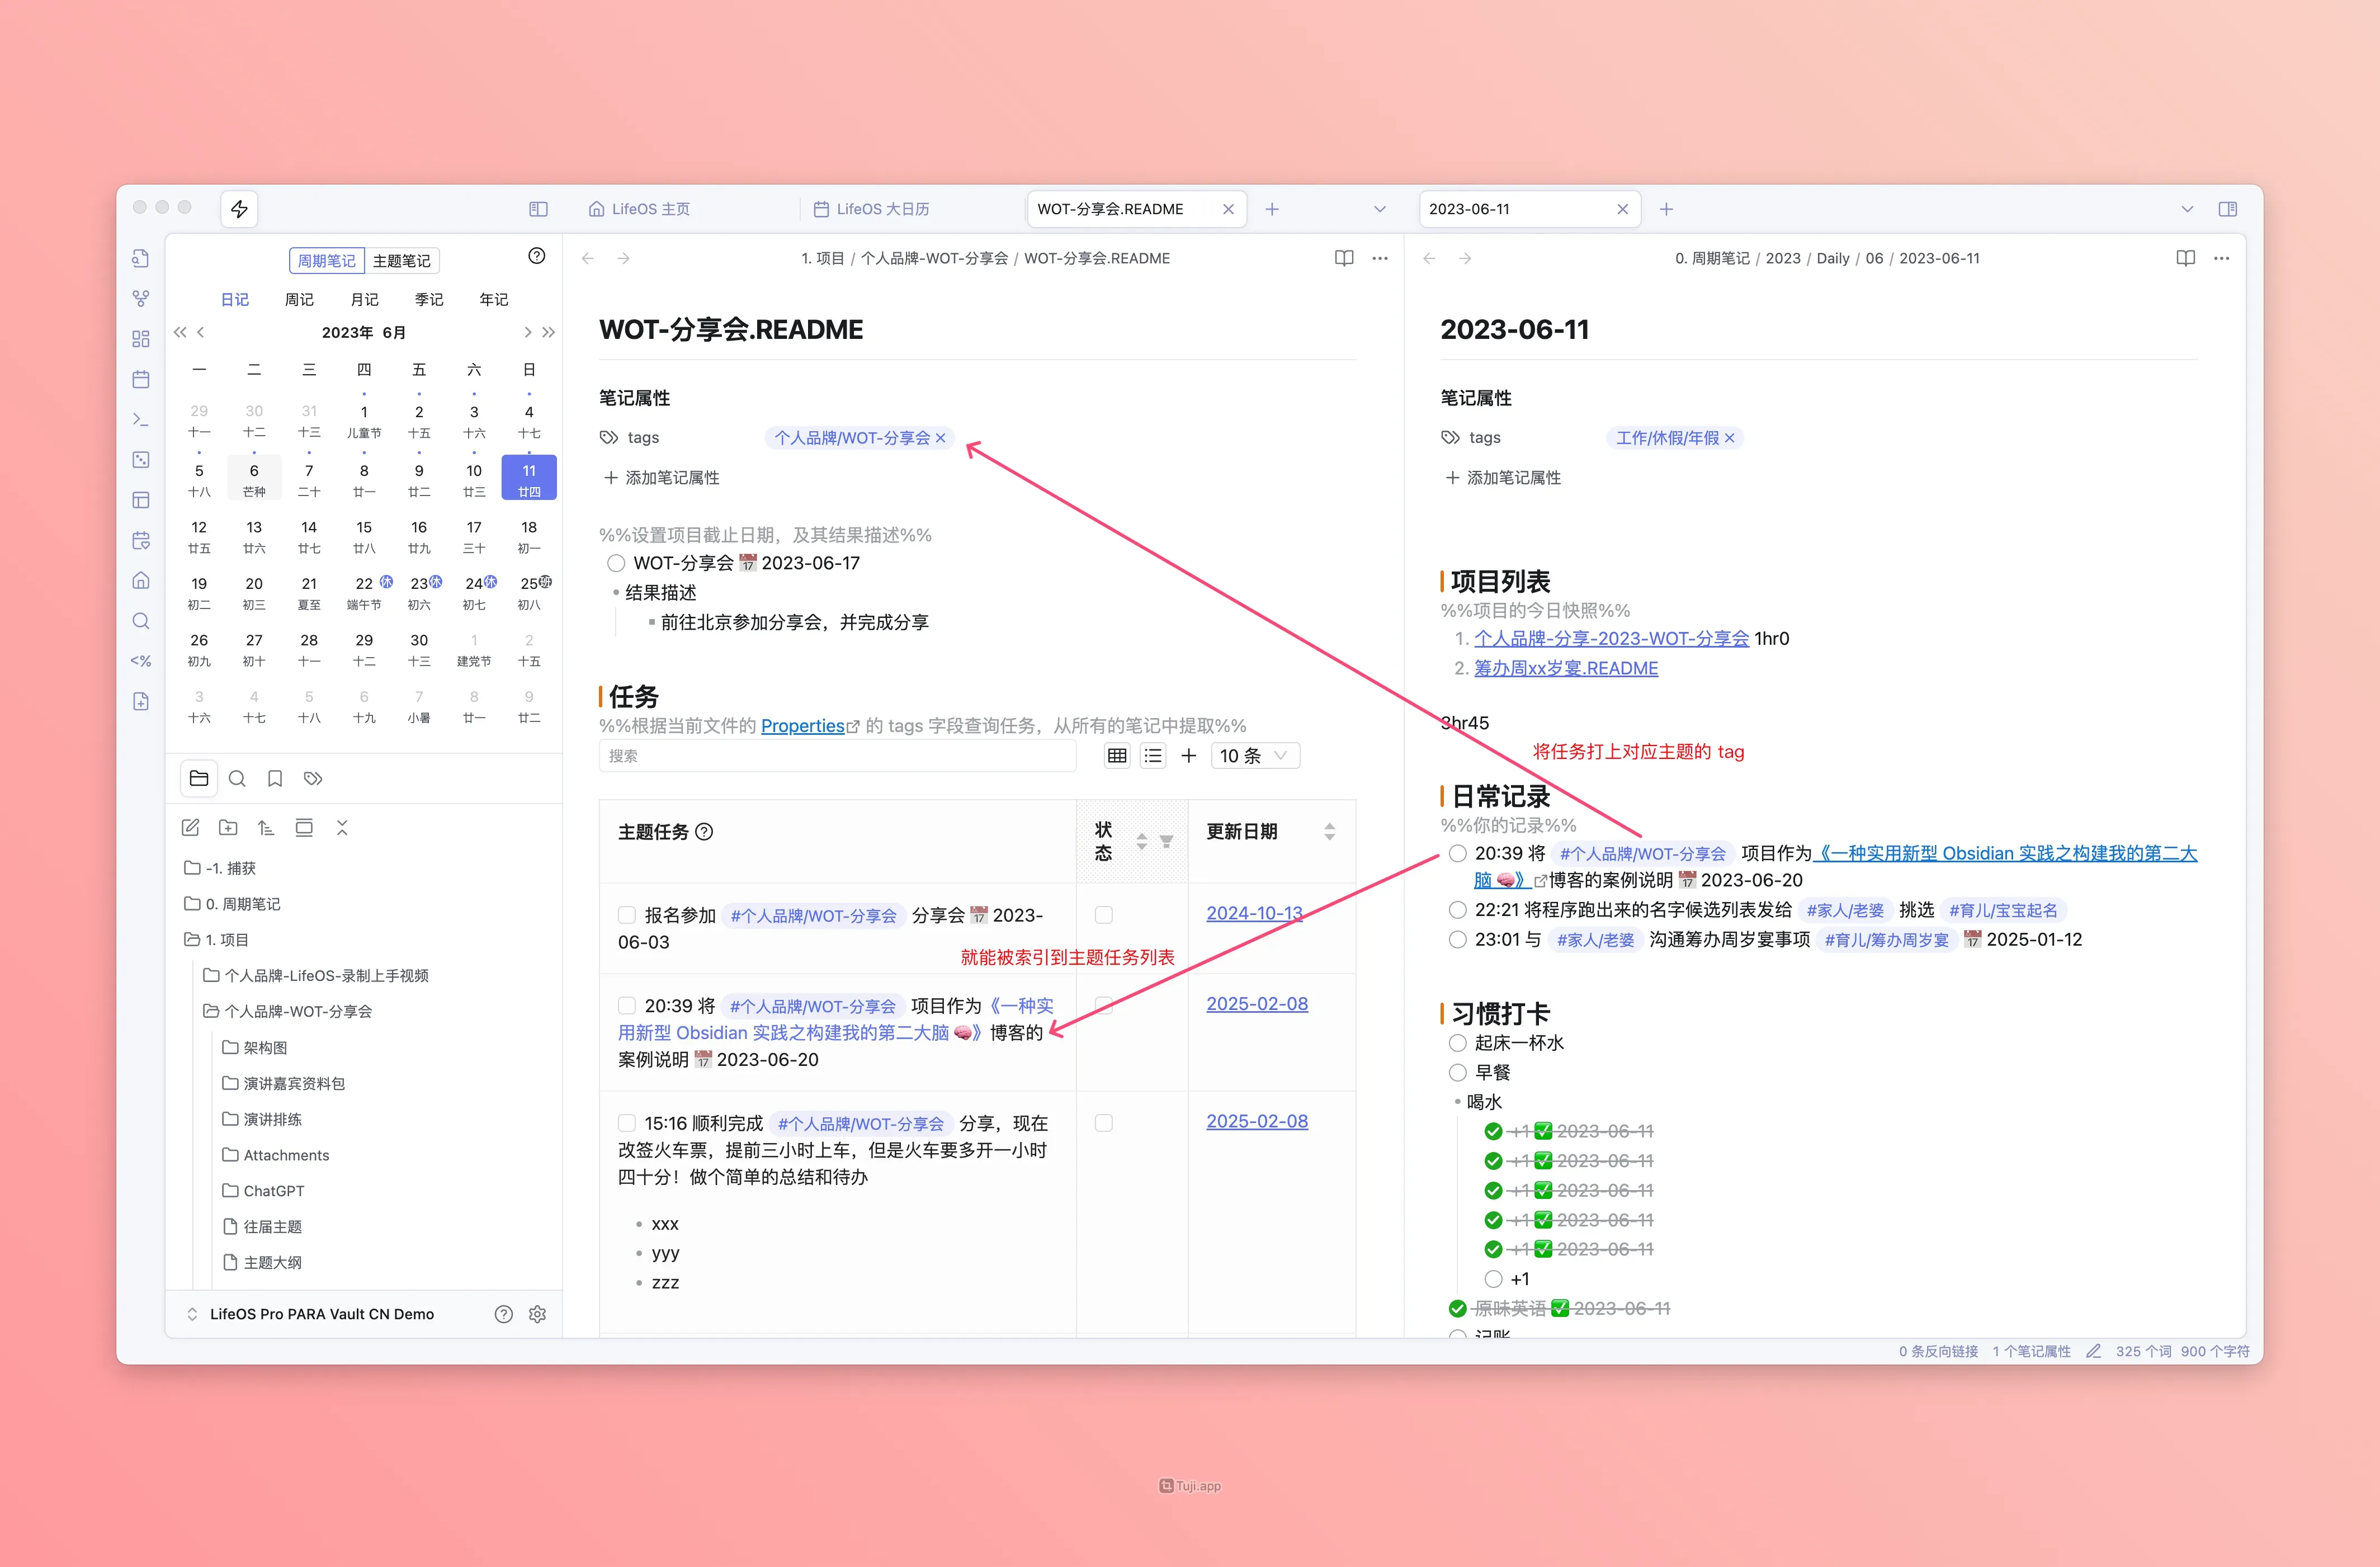
Task: Open vault settings gear icon
Action: point(537,1314)
